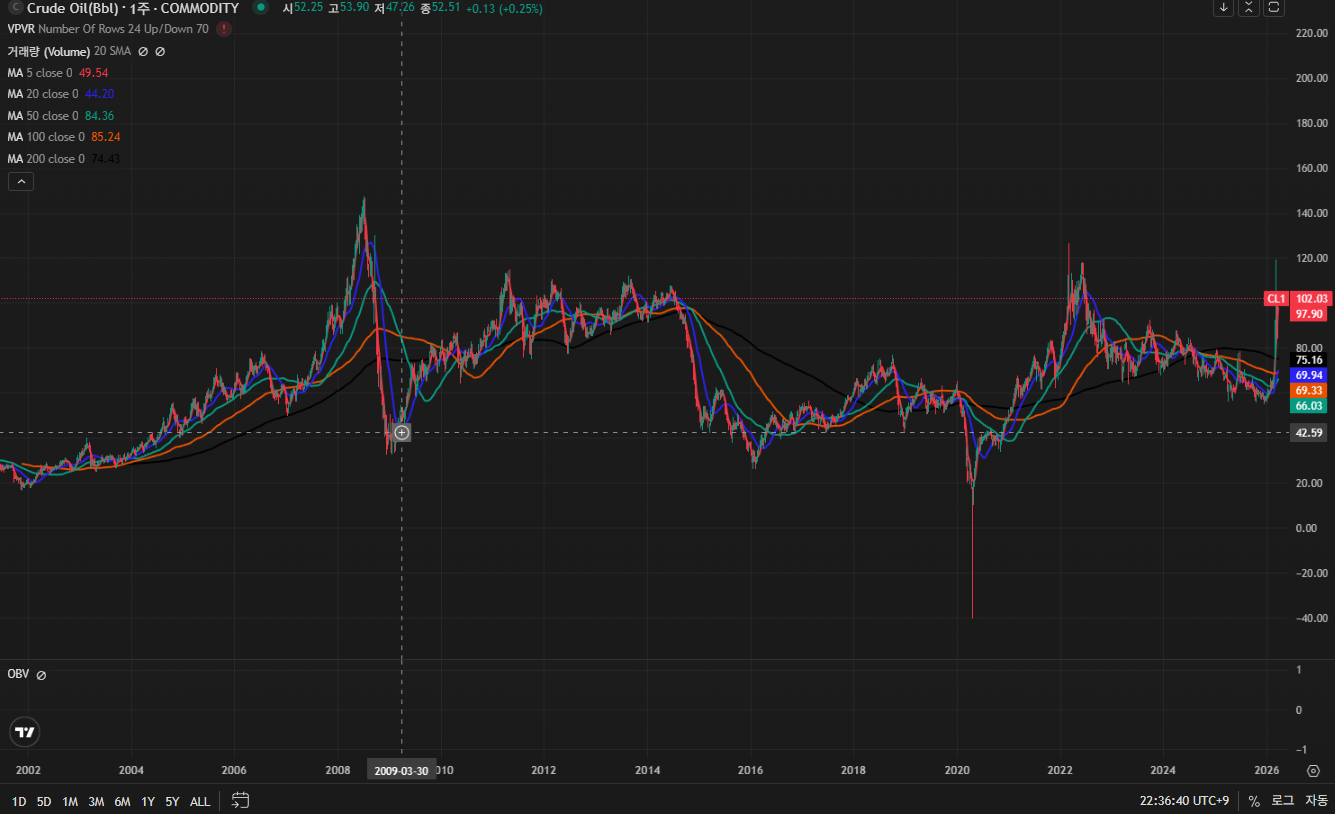The image size is (1335, 814).
Task: Select the 1Y time range
Action: pos(148,801)
